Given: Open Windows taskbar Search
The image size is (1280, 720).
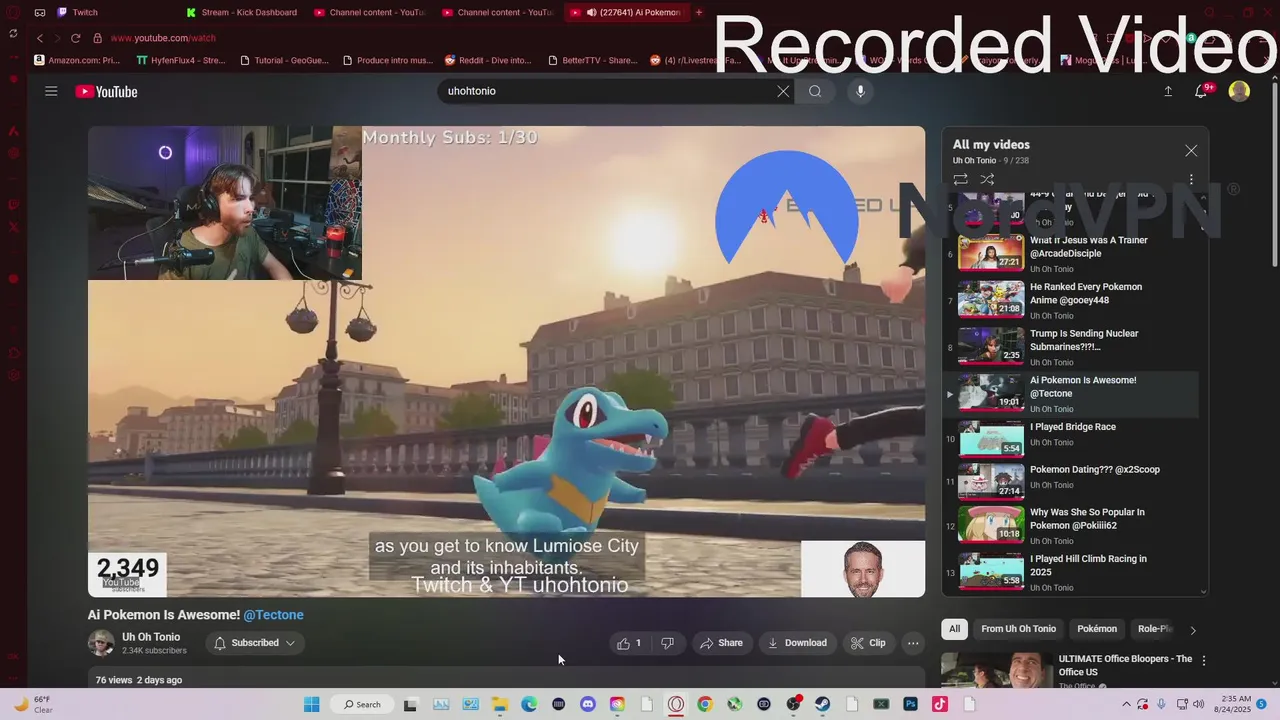Looking at the screenshot, I should tap(361, 704).
